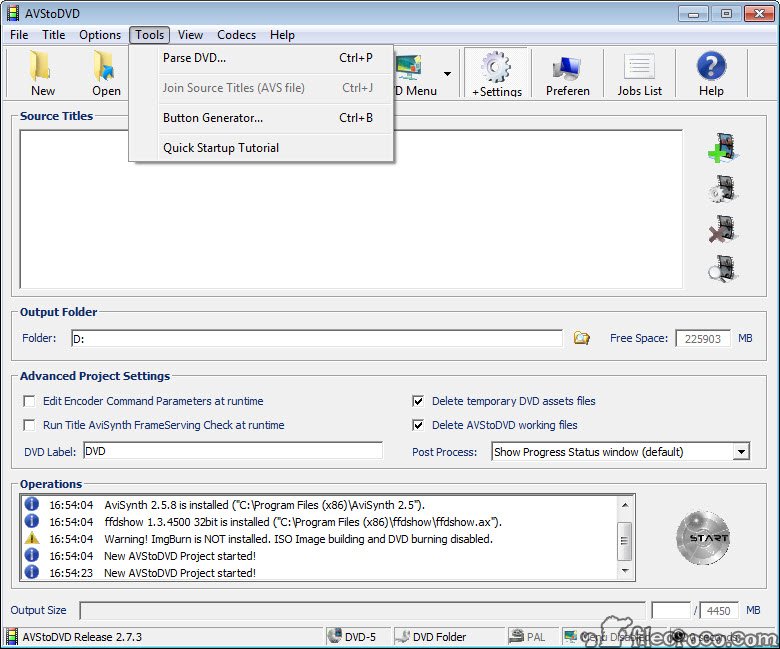Click the Help question mark icon
780x649 pixels.
[x=711, y=66]
